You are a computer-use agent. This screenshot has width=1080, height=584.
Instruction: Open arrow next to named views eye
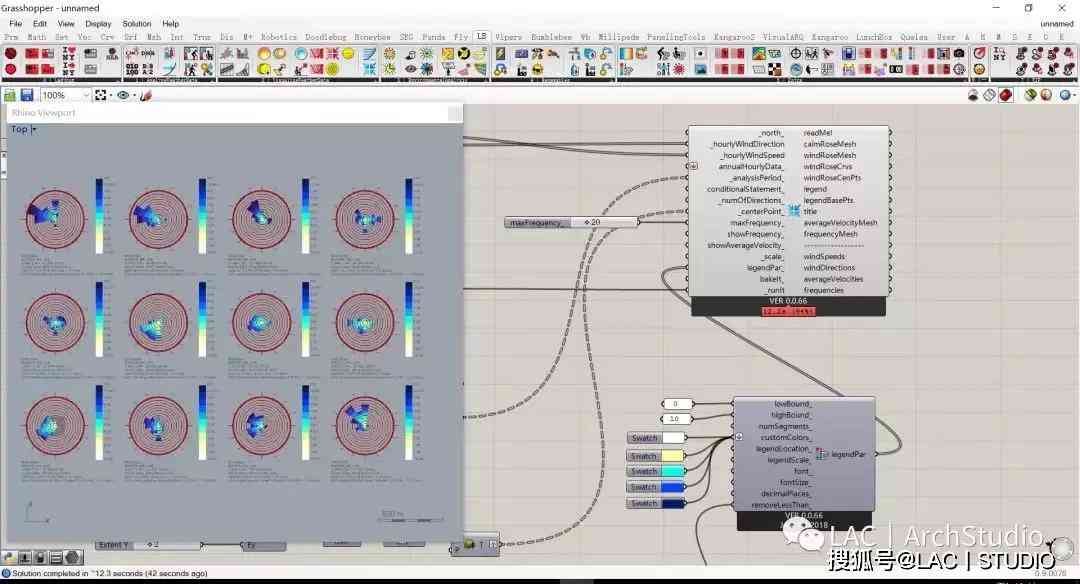(134, 95)
